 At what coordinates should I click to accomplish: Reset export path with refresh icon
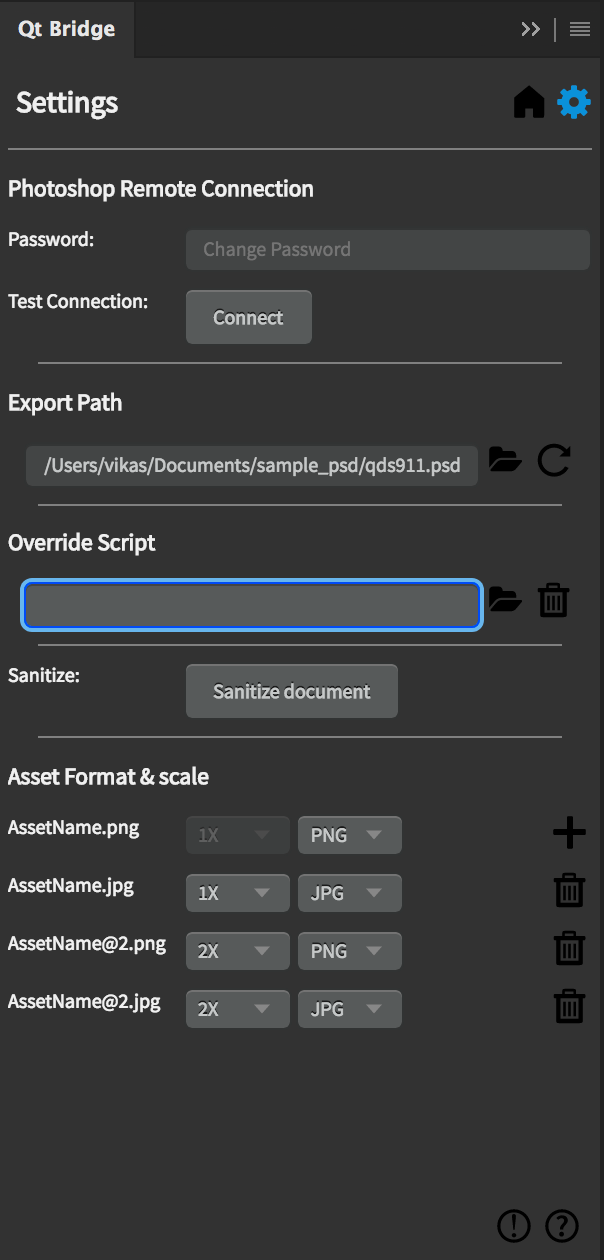click(x=554, y=460)
